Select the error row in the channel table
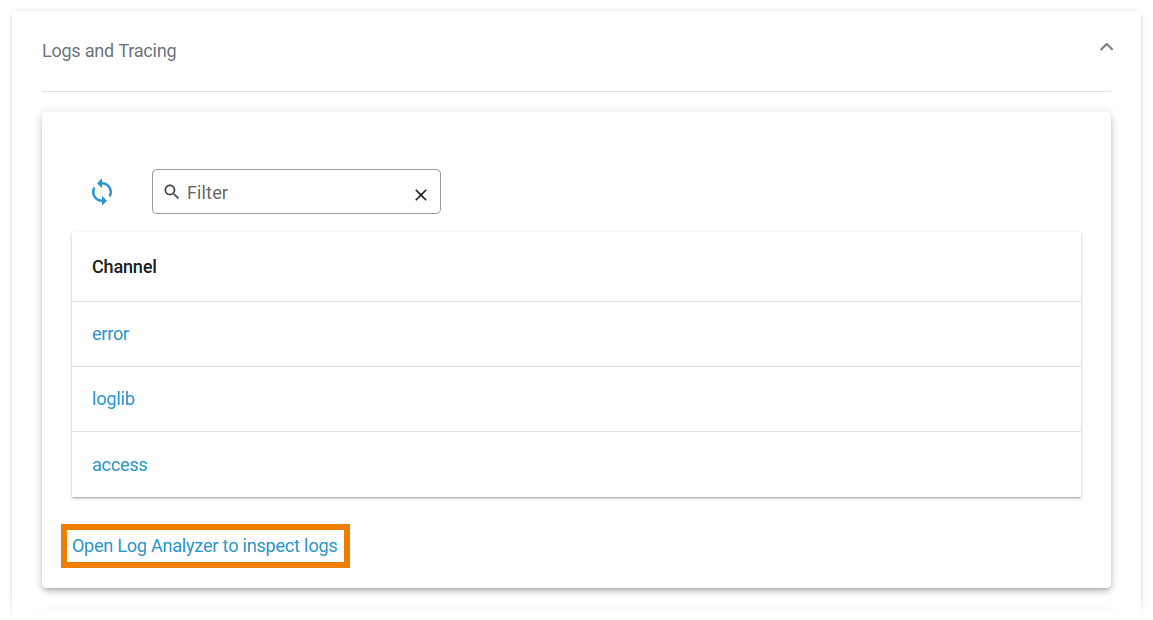The height and width of the screenshot is (620, 1153). [576, 334]
